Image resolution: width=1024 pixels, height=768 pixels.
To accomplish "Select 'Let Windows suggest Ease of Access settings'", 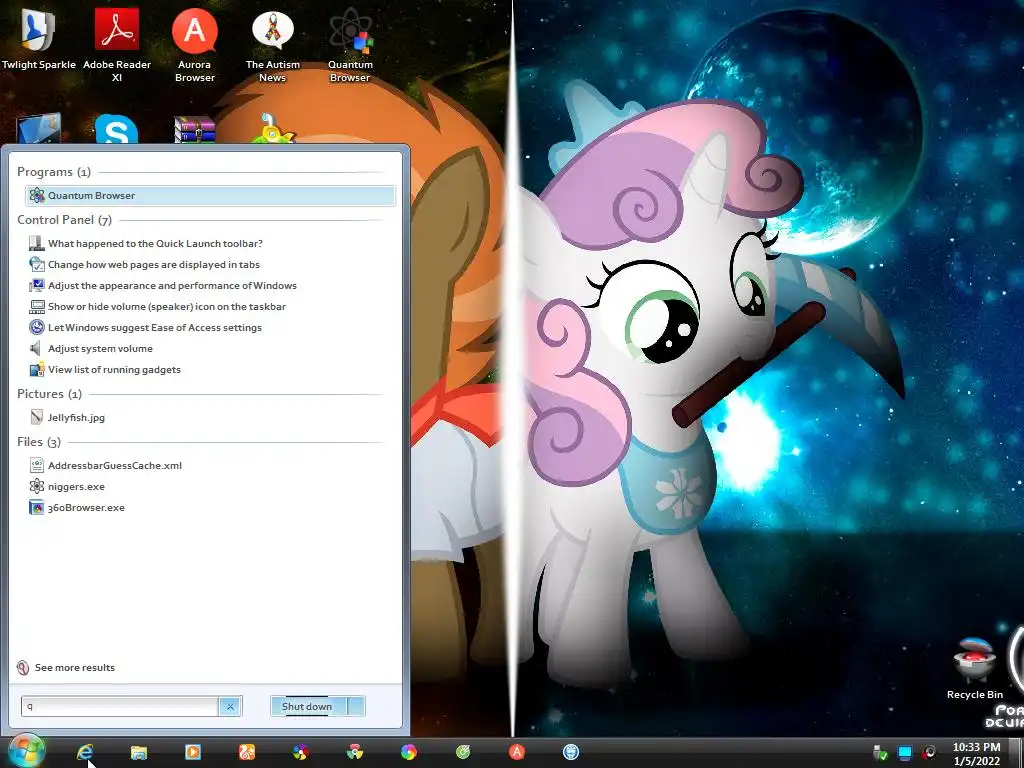I will tap(144, 327).
